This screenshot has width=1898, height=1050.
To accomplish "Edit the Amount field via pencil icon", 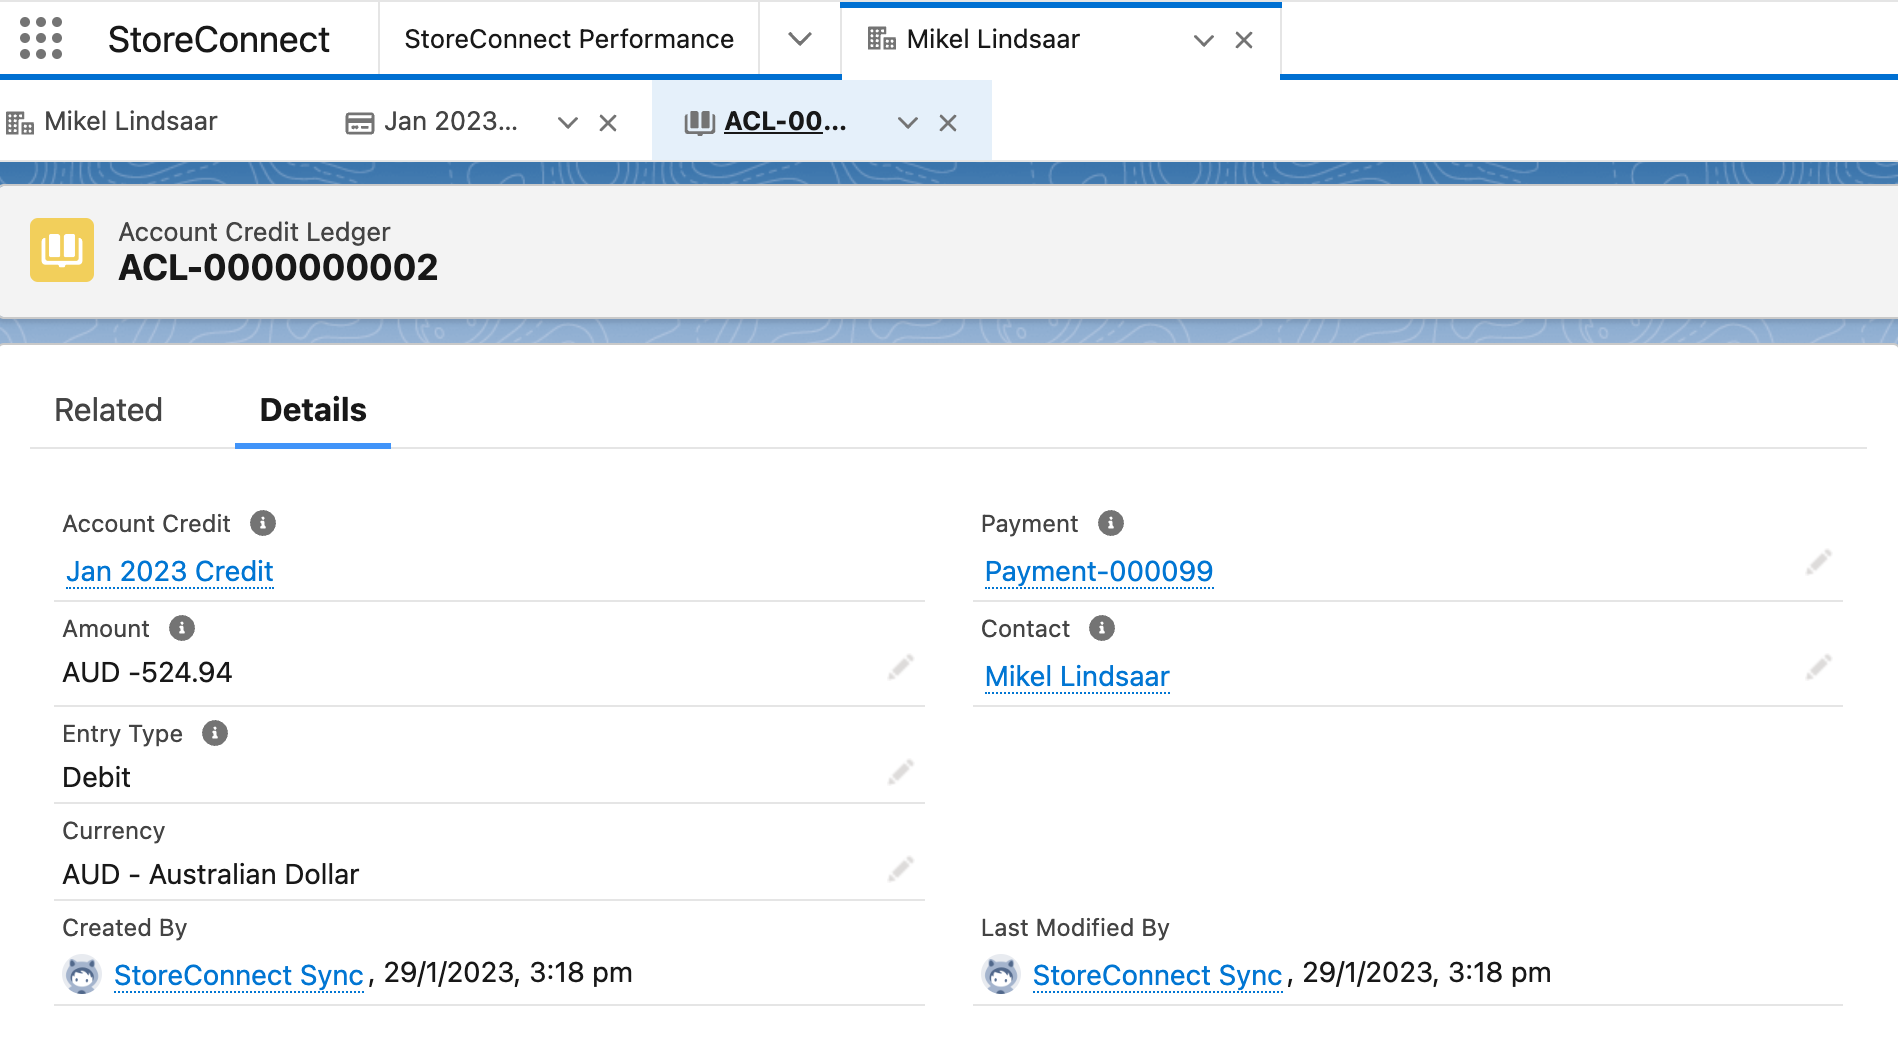I will pyautogui.click(x=899, y=667).
